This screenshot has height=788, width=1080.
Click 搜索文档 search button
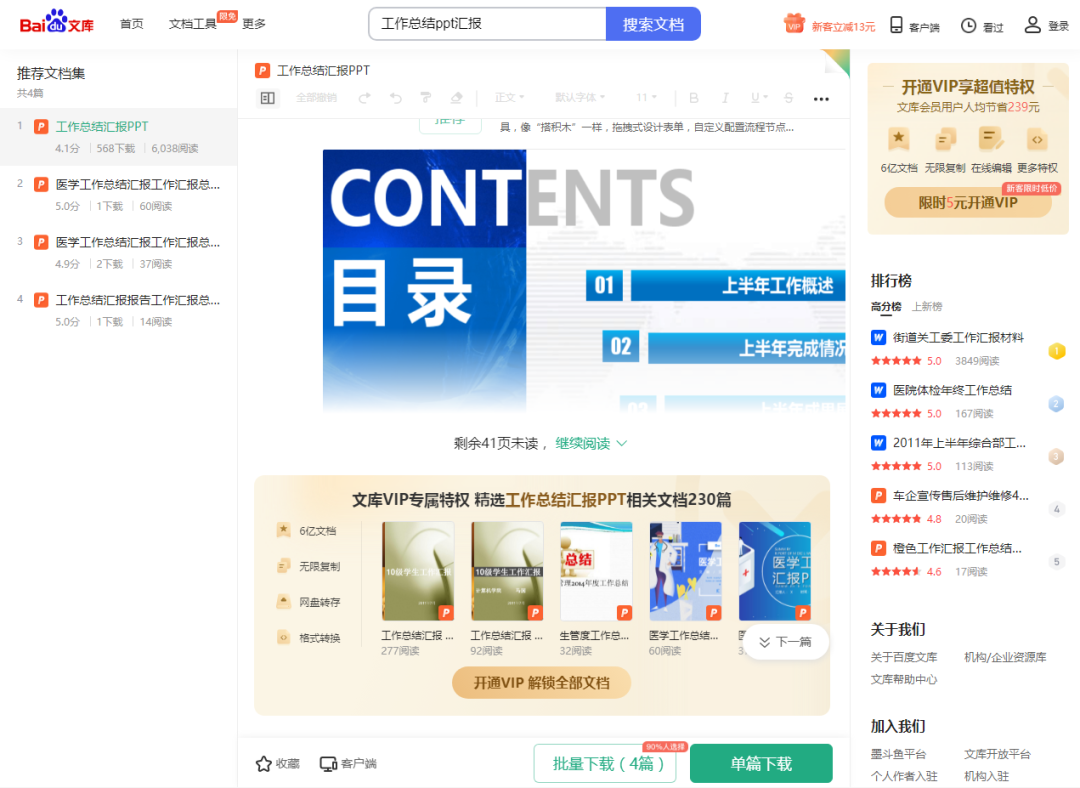pyautogui.click(x=653, y=24)
